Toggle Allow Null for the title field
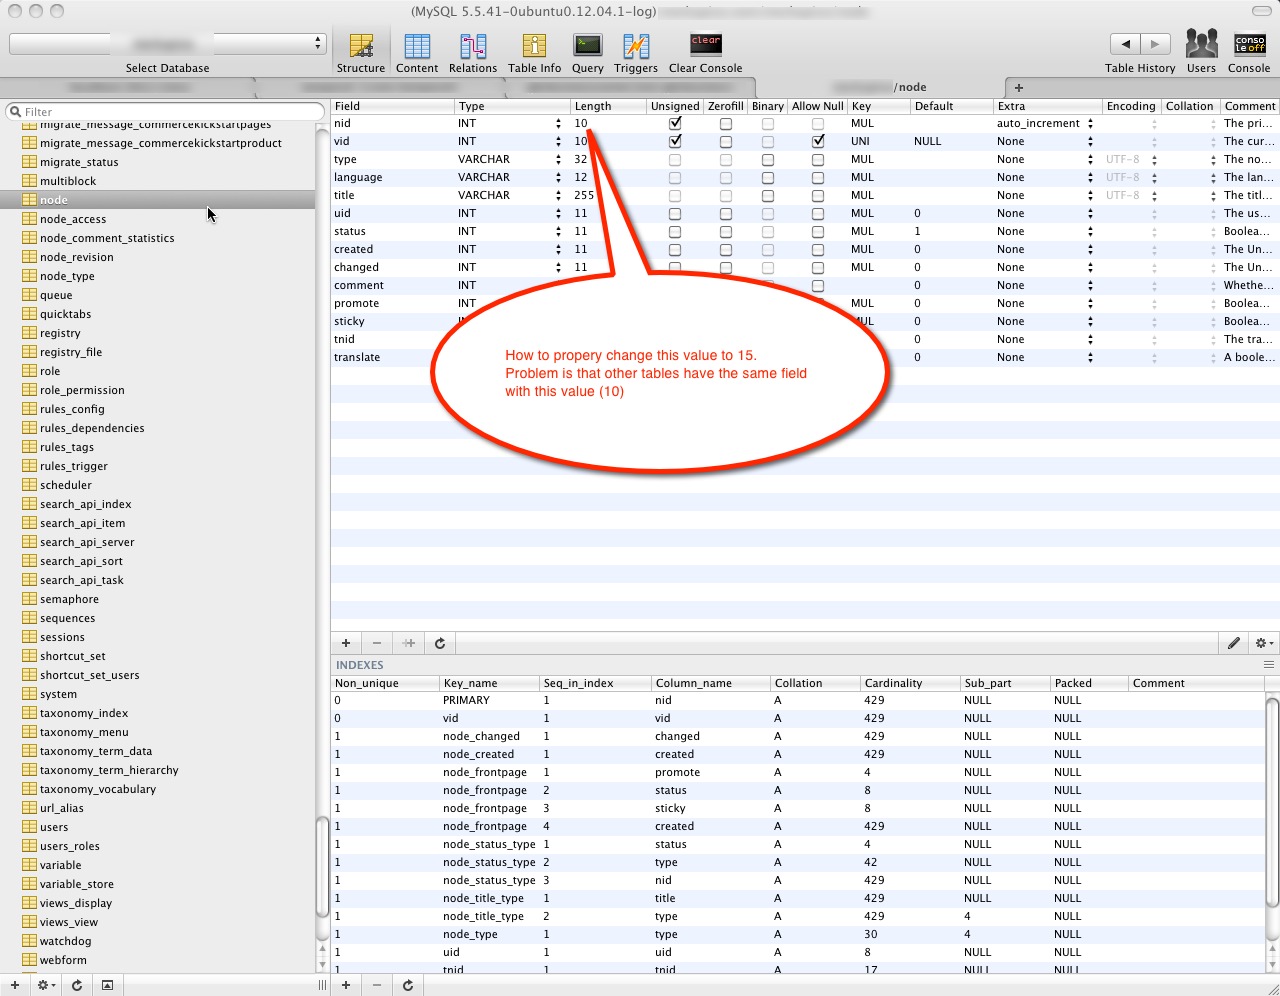 (818, 196)
